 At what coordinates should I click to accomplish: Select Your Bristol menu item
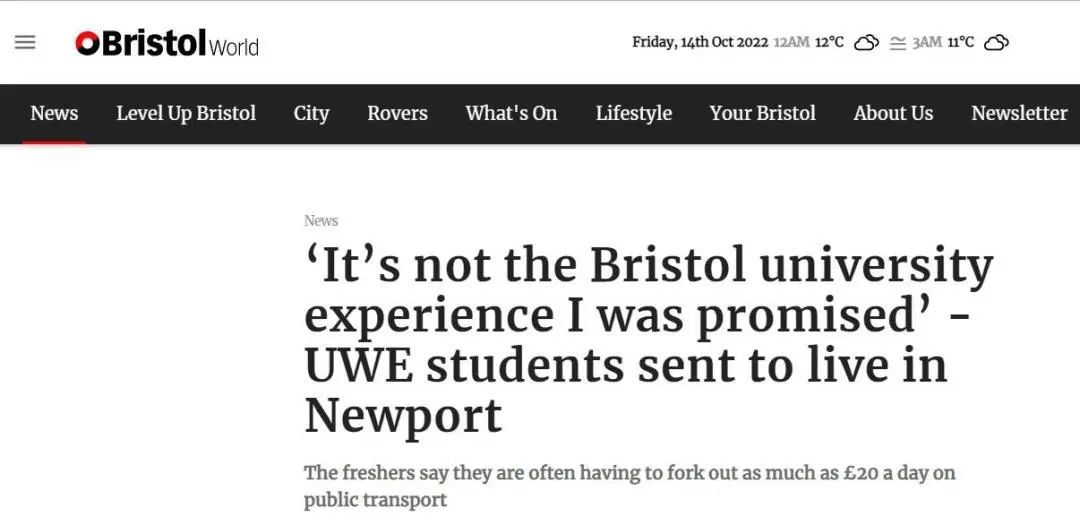click(762, 113)
